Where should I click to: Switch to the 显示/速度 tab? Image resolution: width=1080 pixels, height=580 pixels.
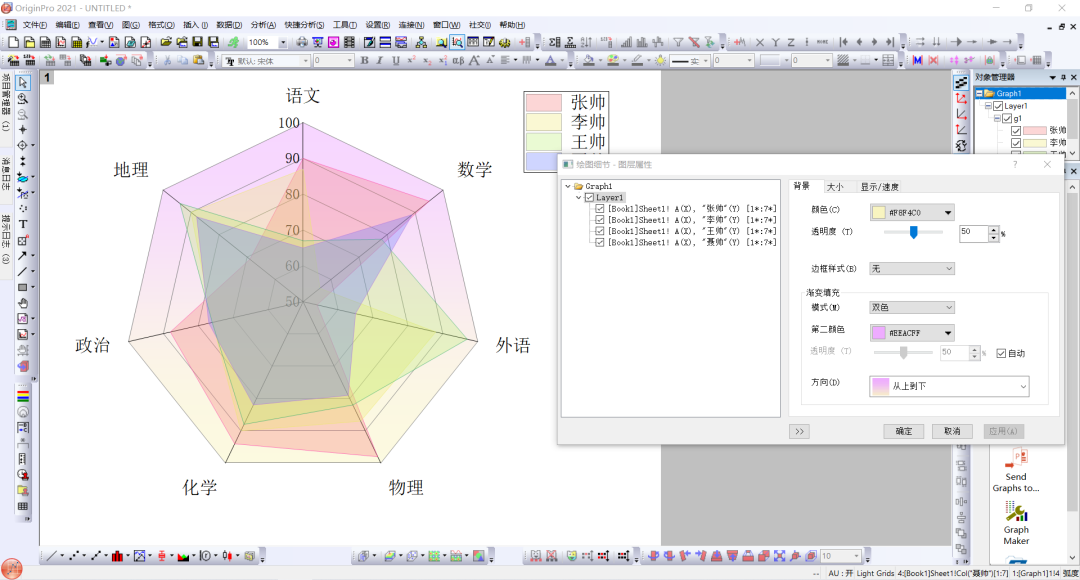click(x=879, y=187)
